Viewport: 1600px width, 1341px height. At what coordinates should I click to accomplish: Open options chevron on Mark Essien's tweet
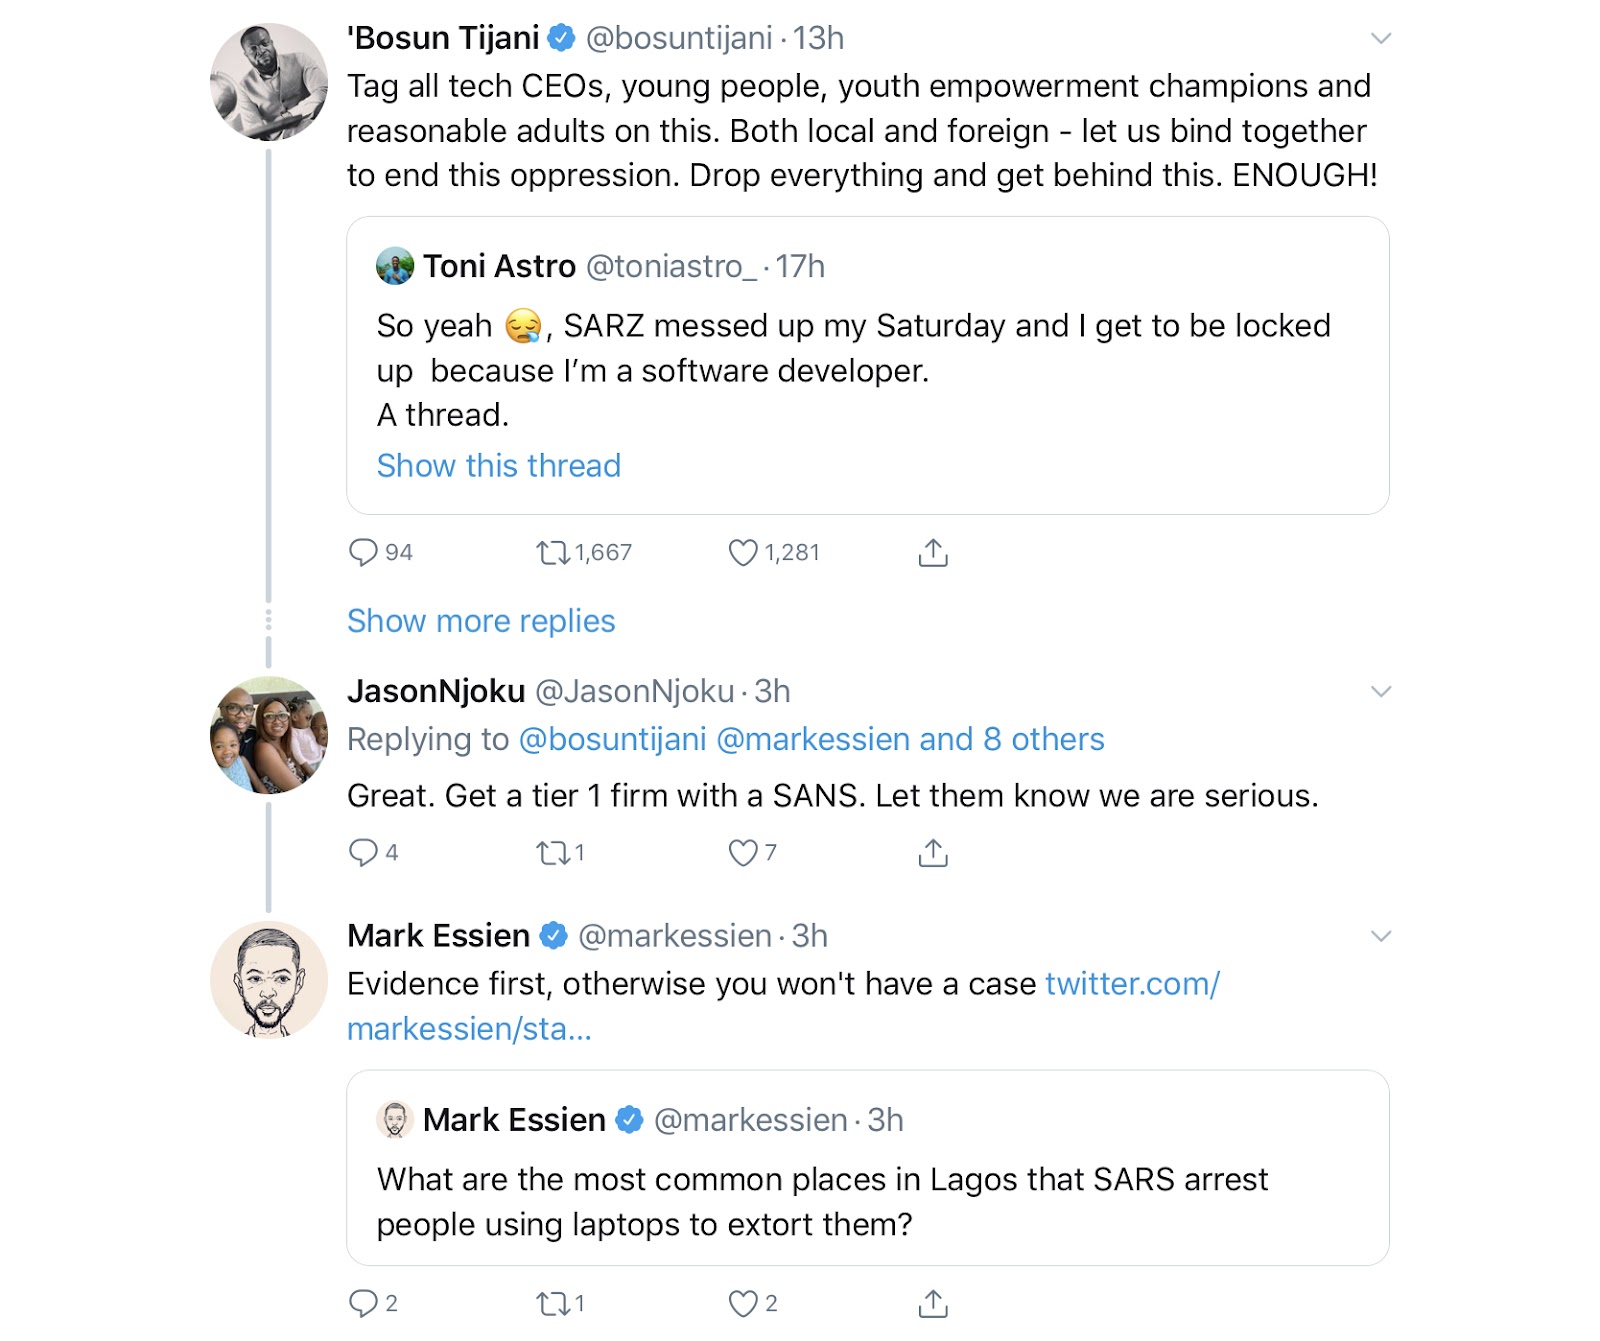tap(1381, 936)
